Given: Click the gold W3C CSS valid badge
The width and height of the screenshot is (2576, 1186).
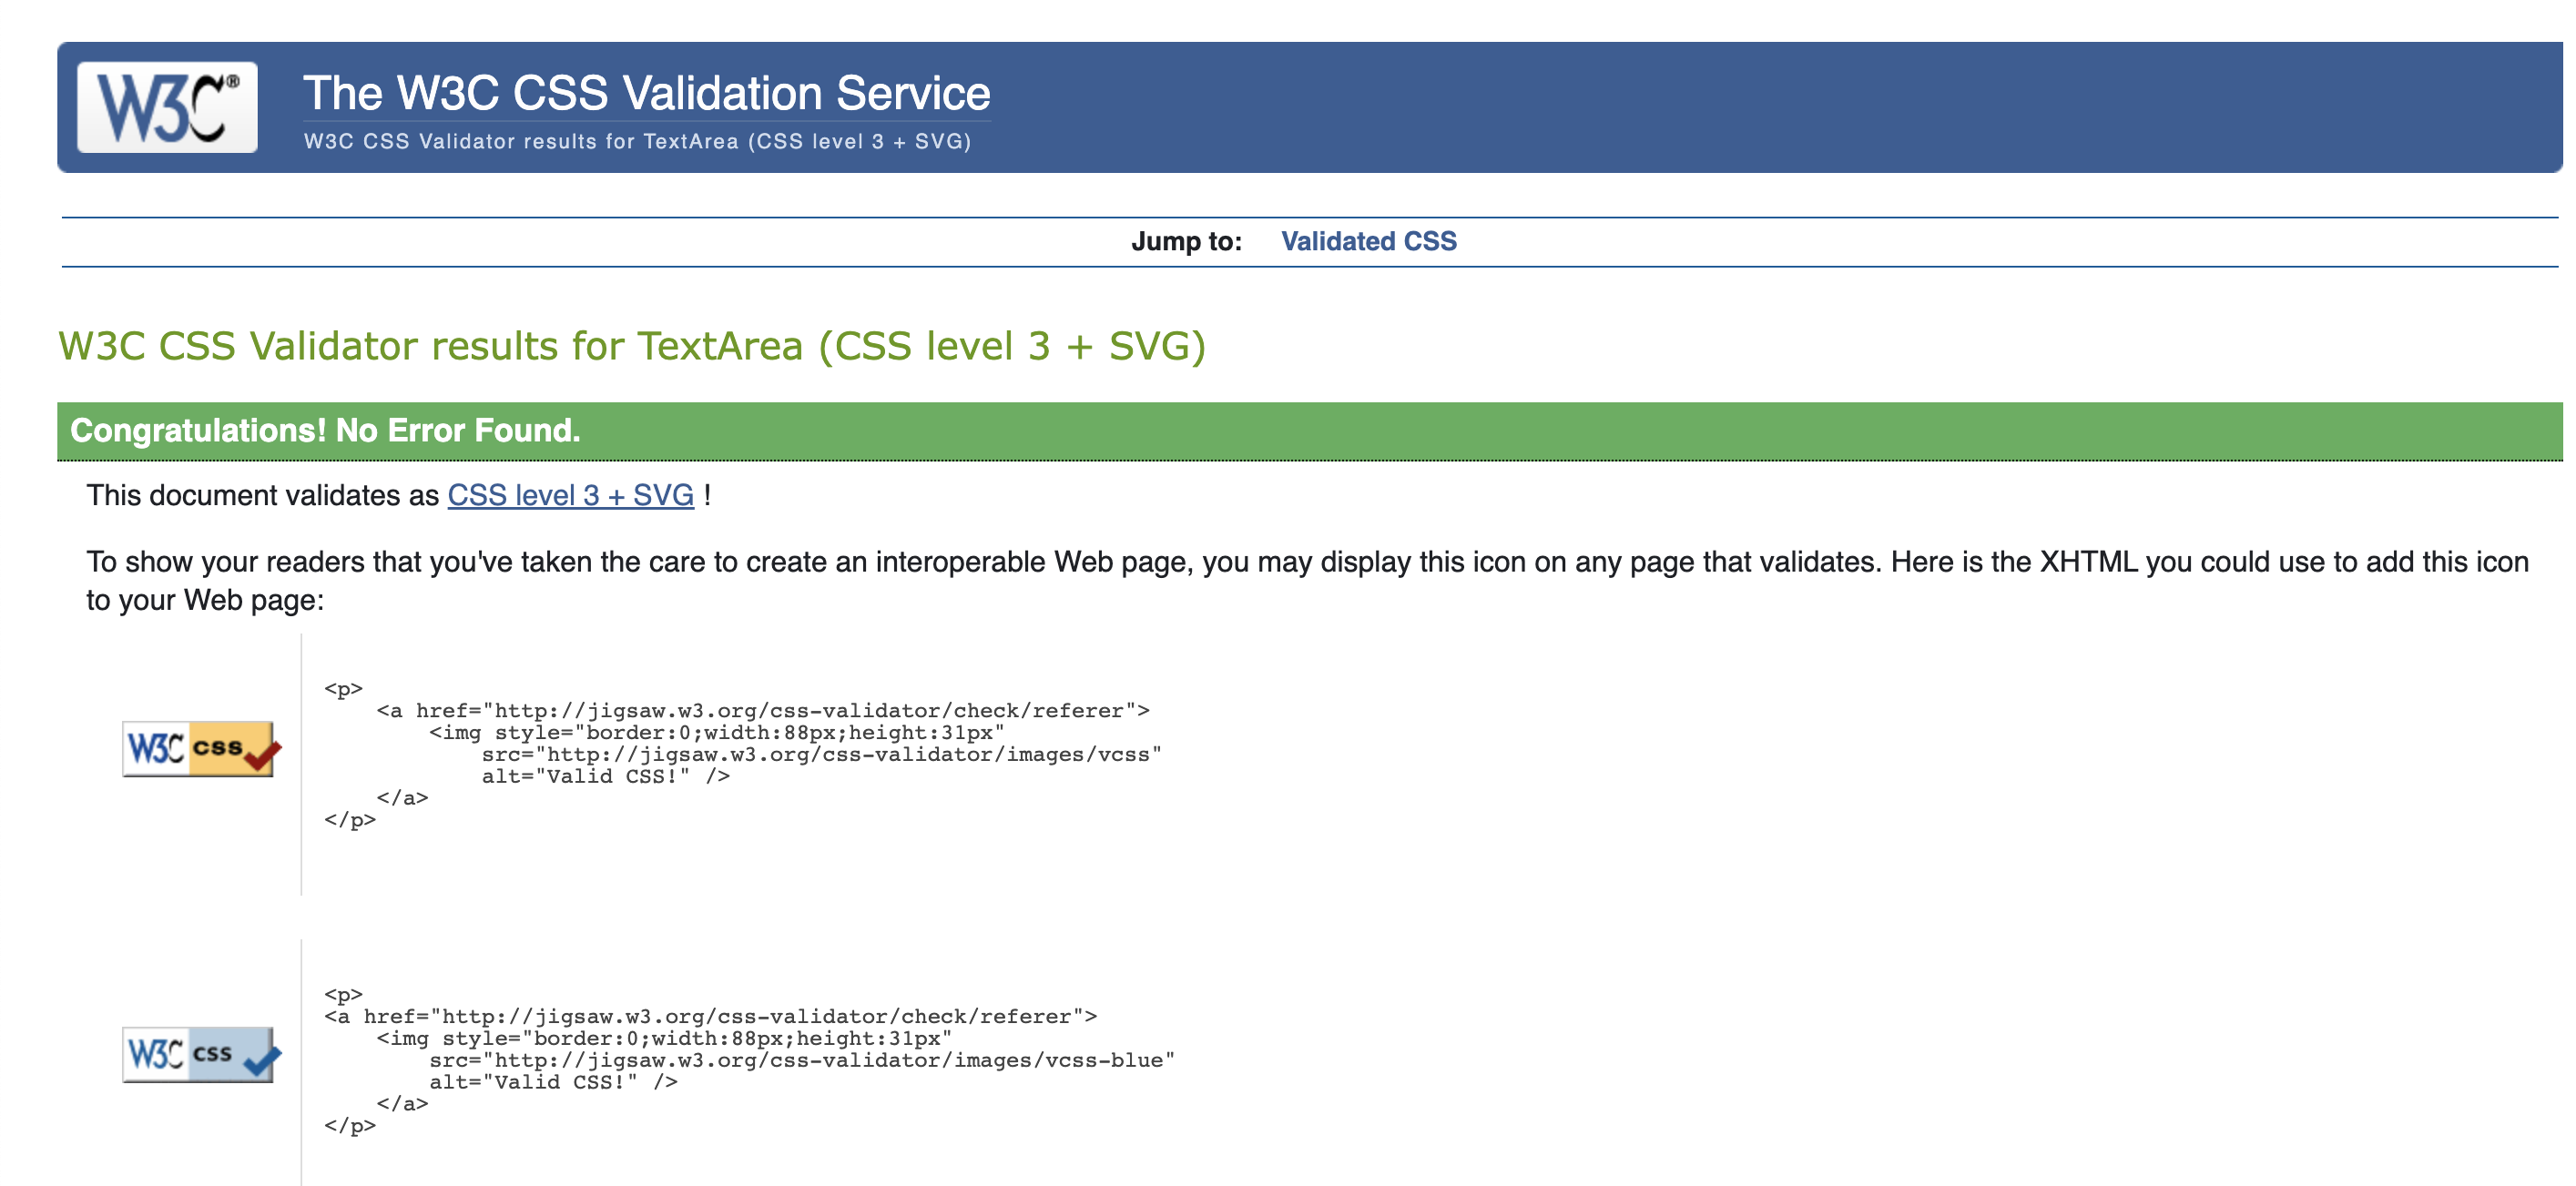Looking at the screenshot, I should tap(202, 748).
